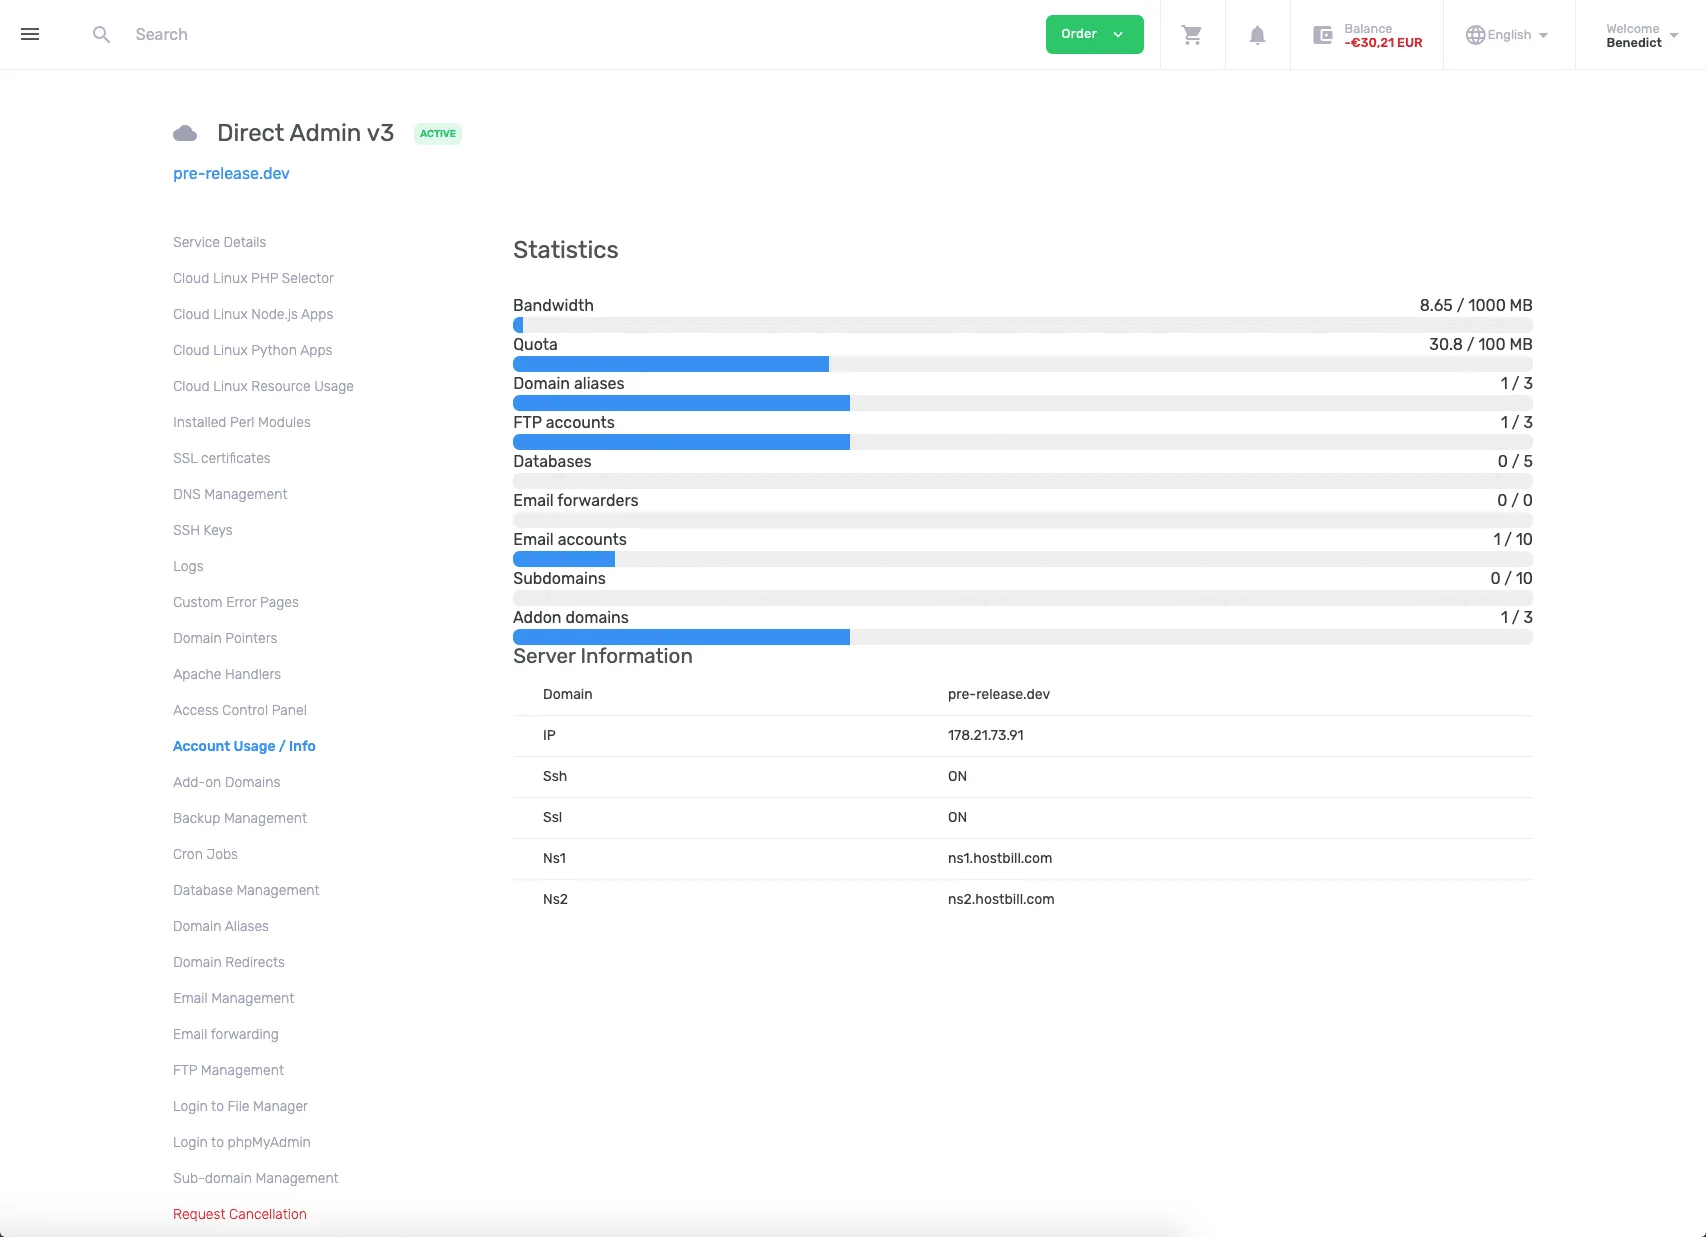The height and width of the screenshot is (1237, 1706).
Task: Open the shopping cart icon
Action: point(1192,35)
